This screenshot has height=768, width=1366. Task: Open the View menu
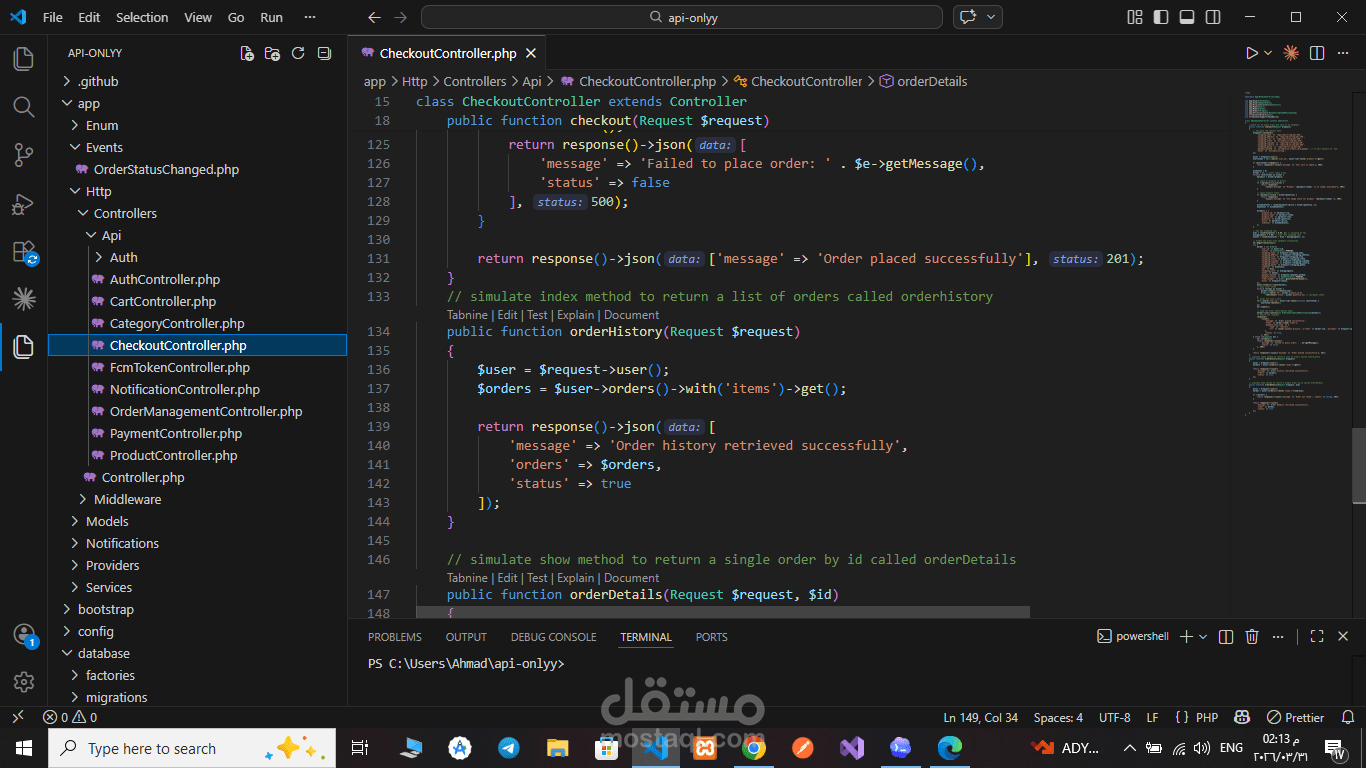coord(197,17)
